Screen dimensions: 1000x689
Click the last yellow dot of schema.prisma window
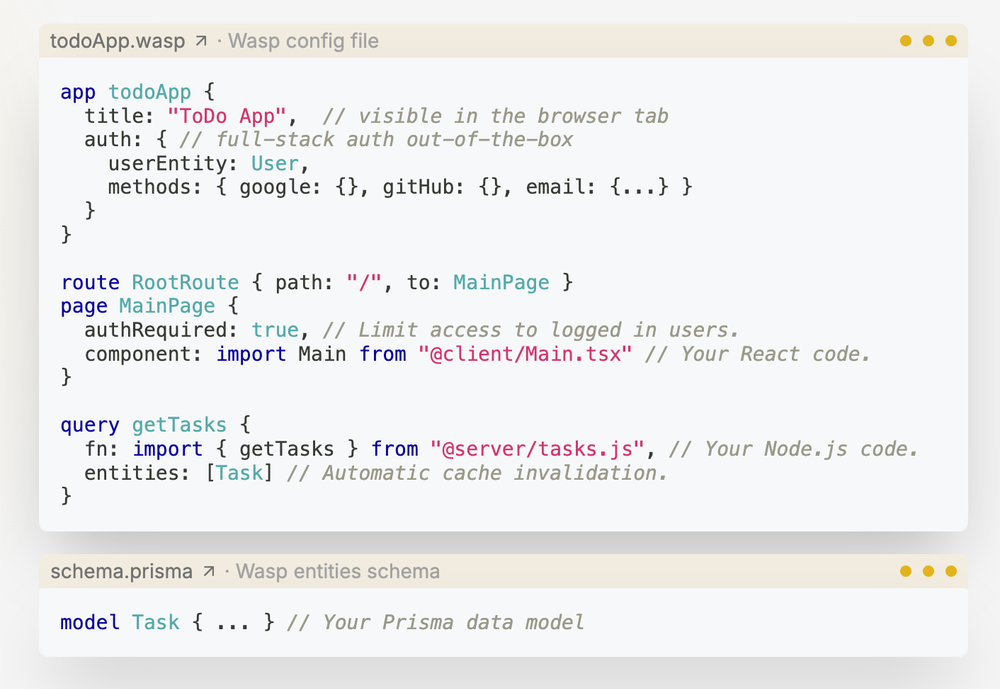coord(951,571)
